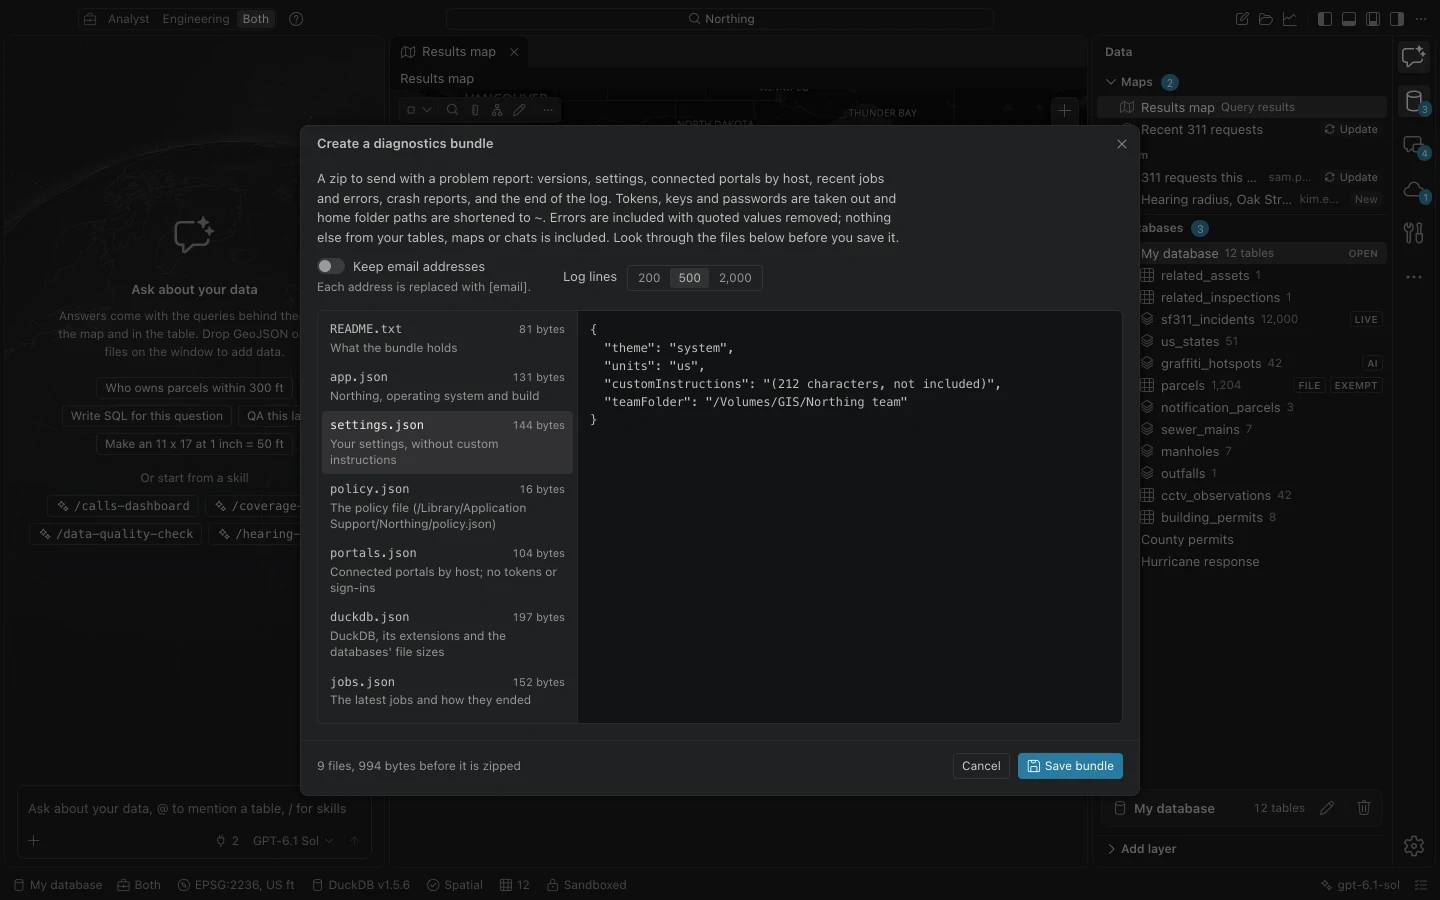Click the line chart icon in title bar

pos(1290,19)
